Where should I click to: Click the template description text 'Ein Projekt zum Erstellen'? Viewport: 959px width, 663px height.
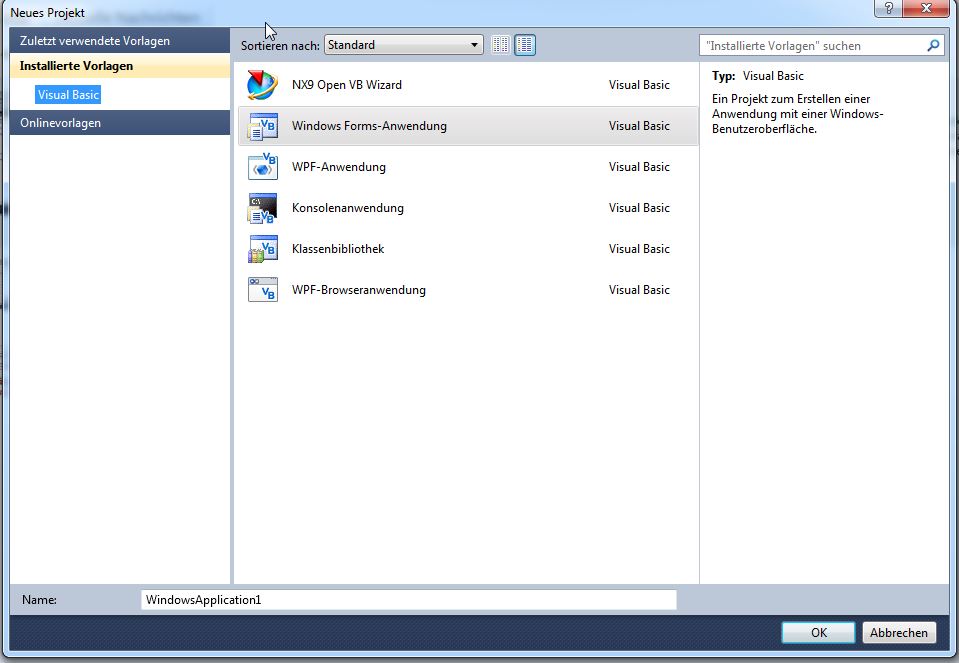798,114
